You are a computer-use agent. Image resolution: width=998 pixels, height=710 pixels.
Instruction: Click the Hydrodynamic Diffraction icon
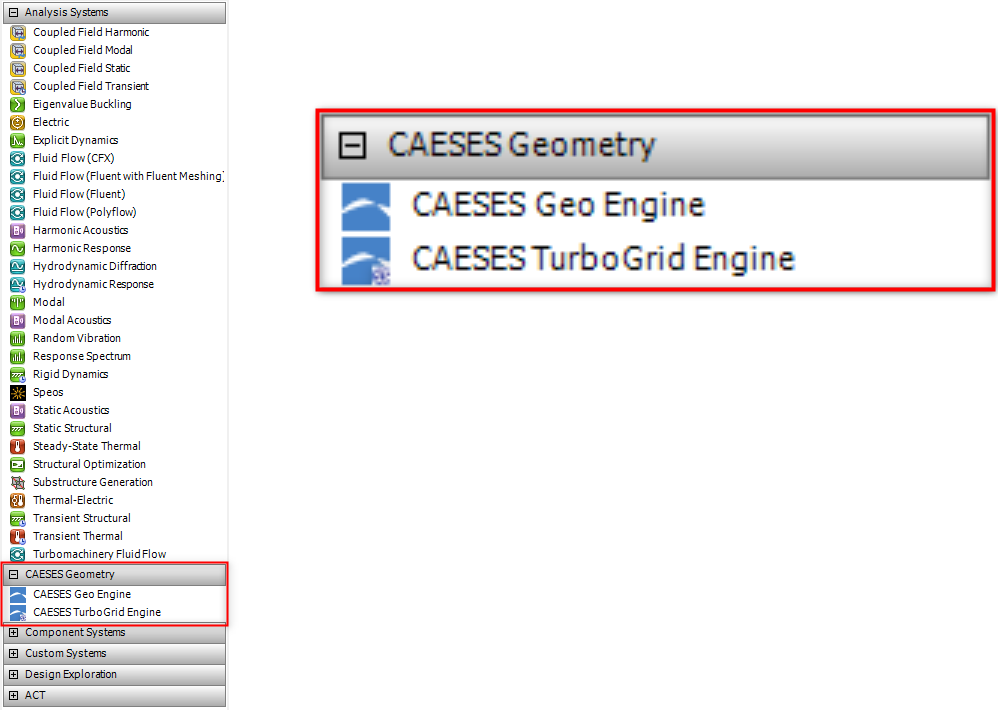[x=18, y=267]
